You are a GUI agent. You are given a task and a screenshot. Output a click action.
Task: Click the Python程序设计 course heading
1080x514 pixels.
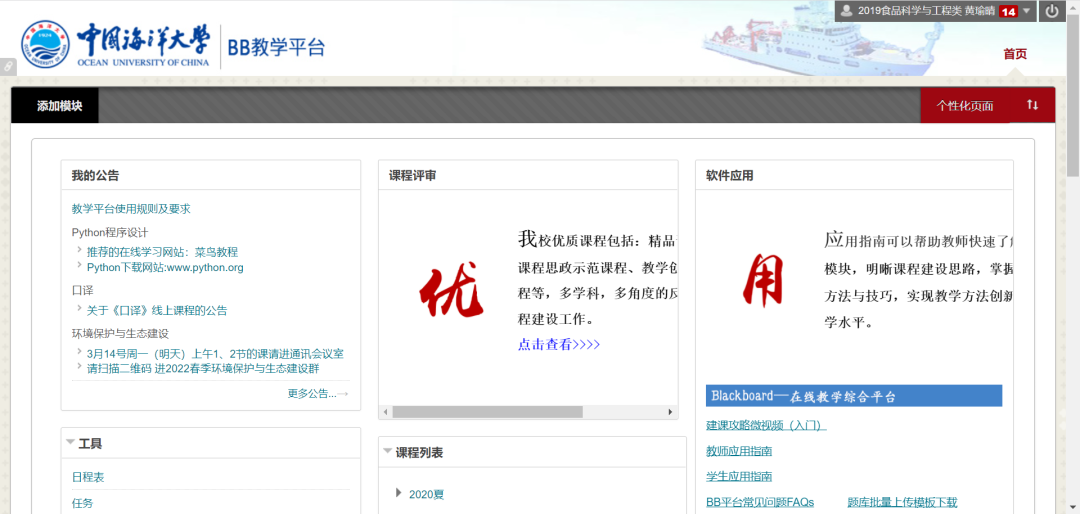110,232
